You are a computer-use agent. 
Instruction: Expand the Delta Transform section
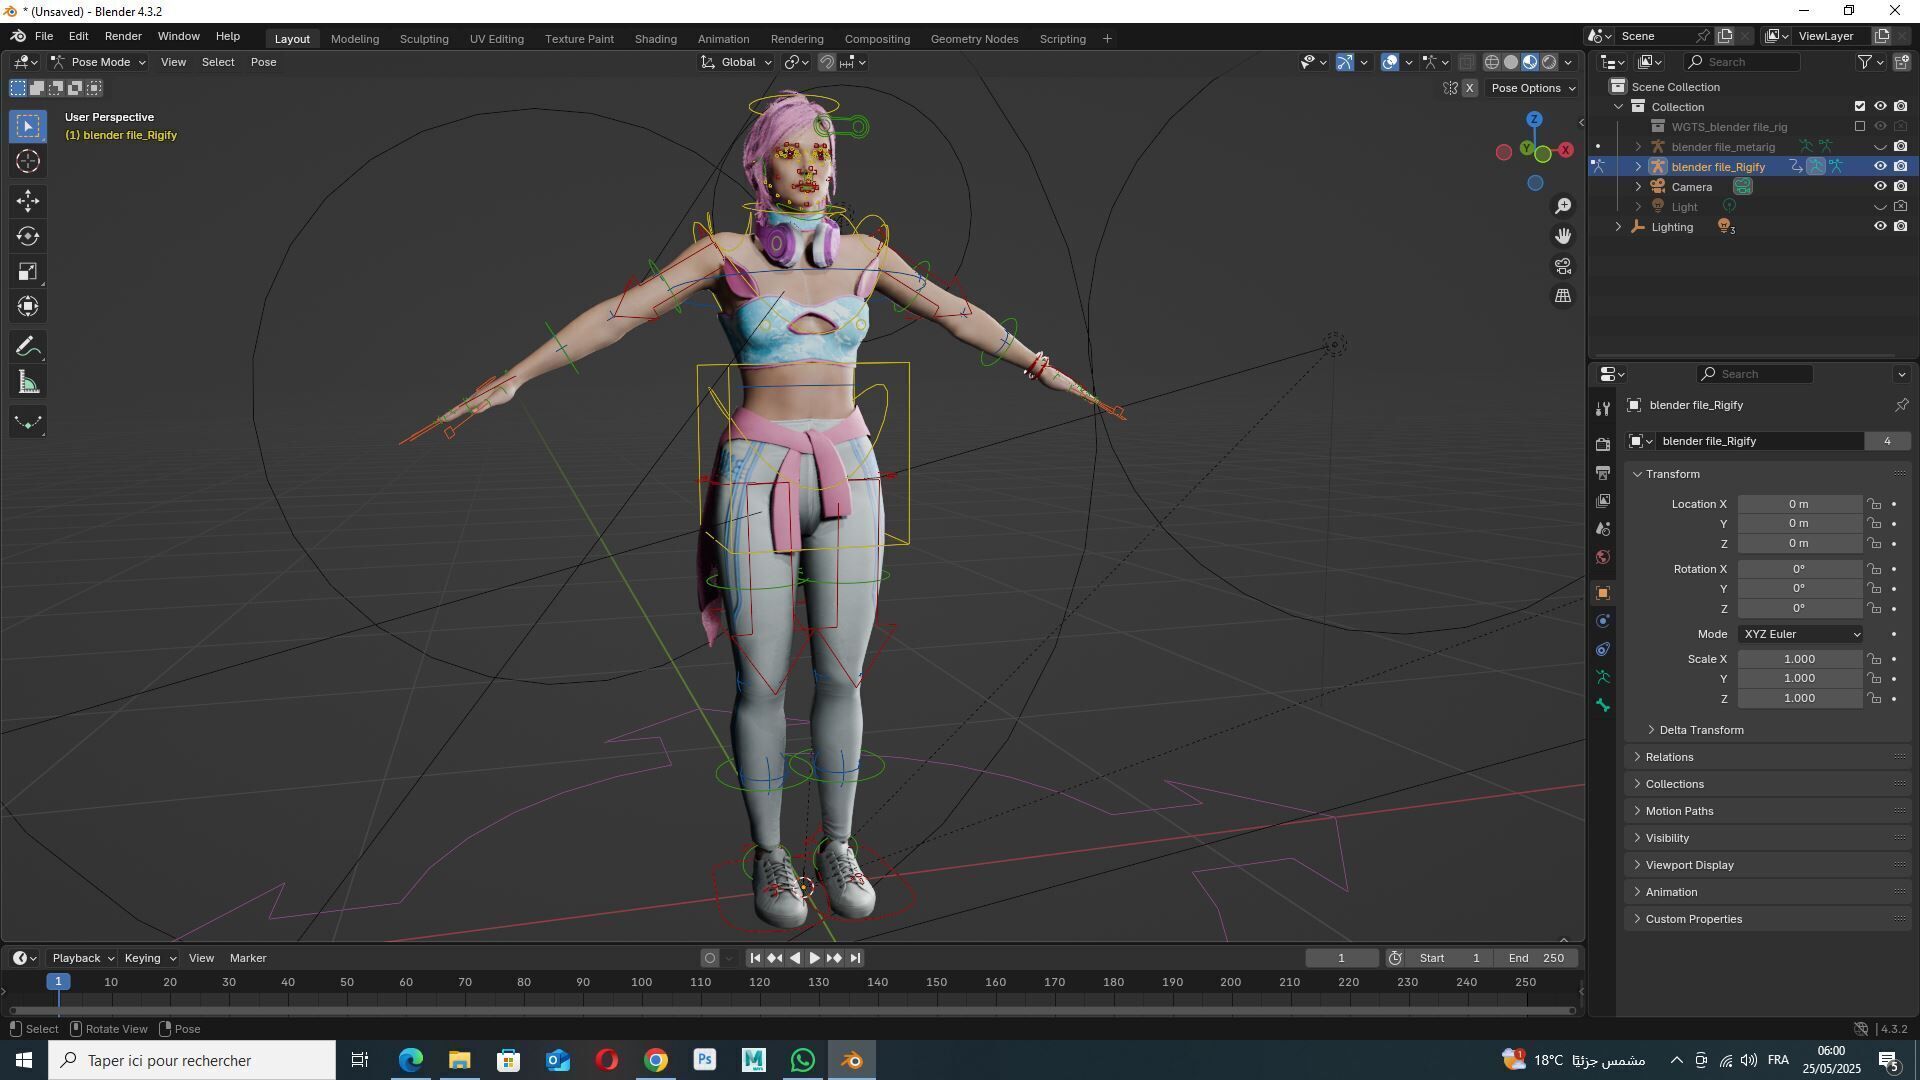click(x=1700, y=730)
